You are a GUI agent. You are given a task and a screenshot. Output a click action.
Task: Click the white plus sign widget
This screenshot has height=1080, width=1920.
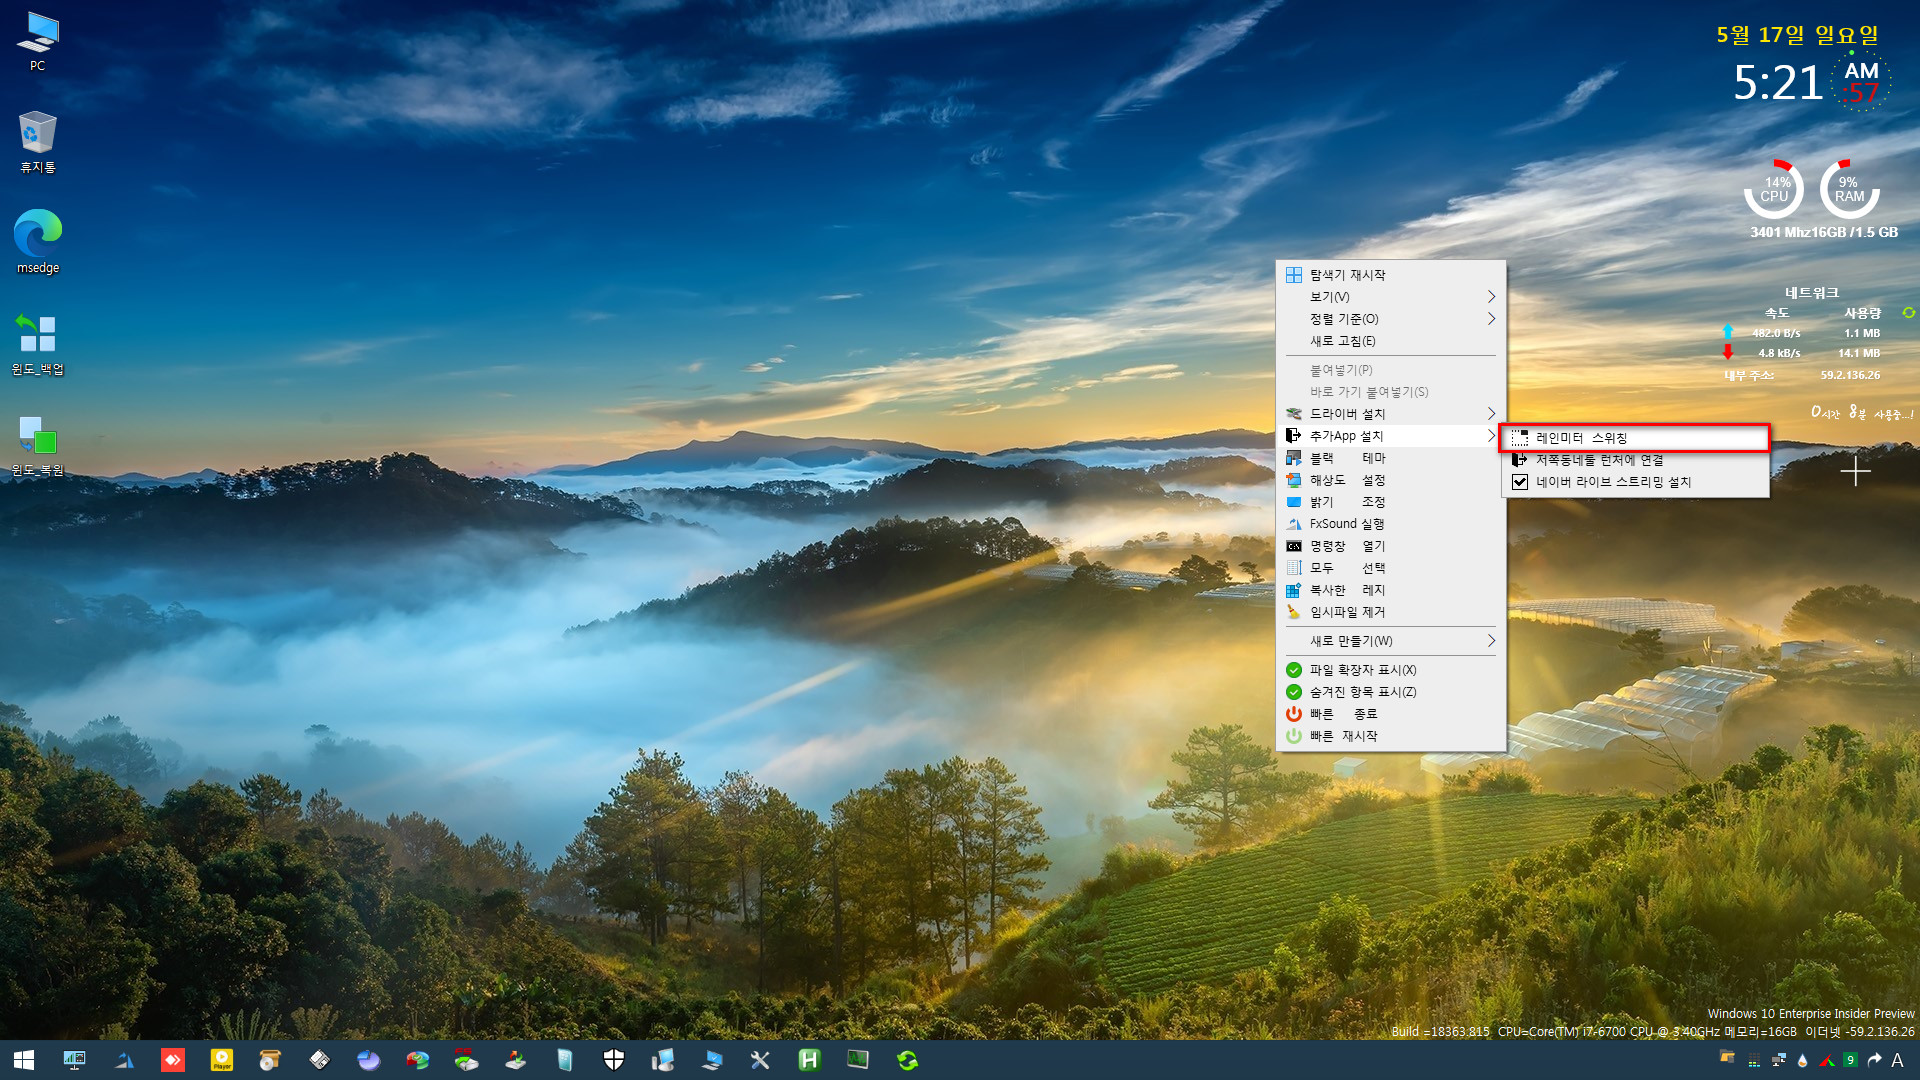click(1856, 471)
